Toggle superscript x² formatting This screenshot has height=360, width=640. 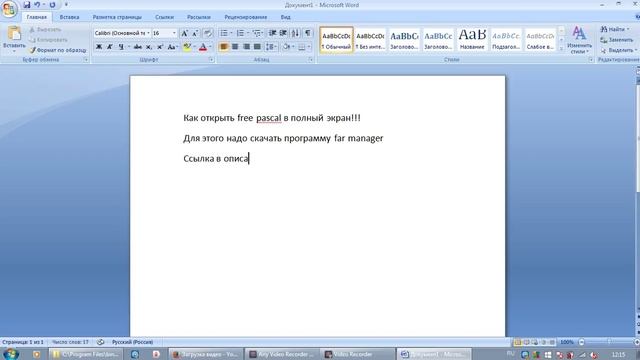pyautogui.click(x=160, y=47)
